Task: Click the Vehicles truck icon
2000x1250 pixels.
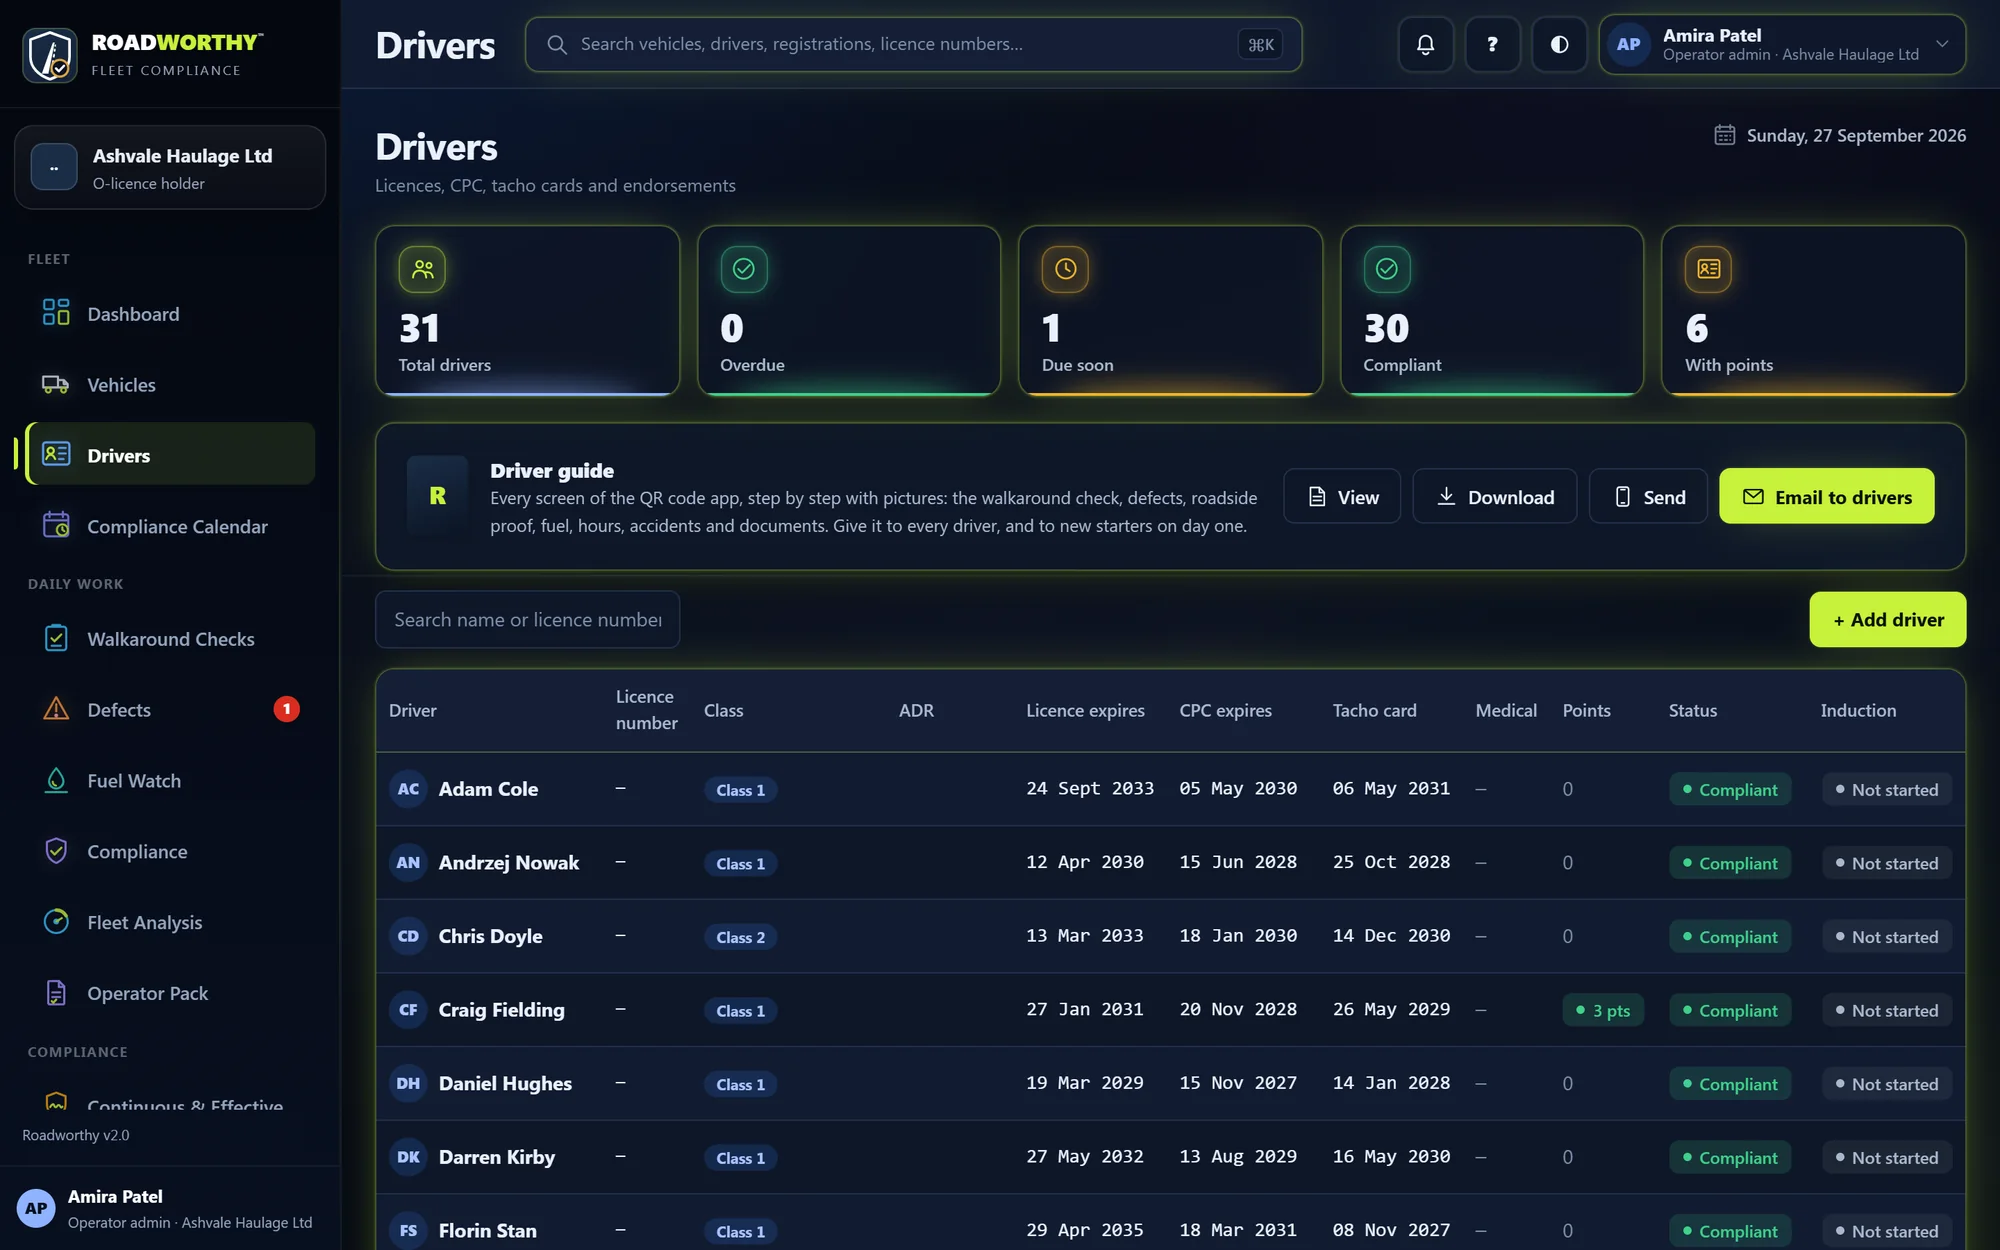Action: click(x=56, y=384)
